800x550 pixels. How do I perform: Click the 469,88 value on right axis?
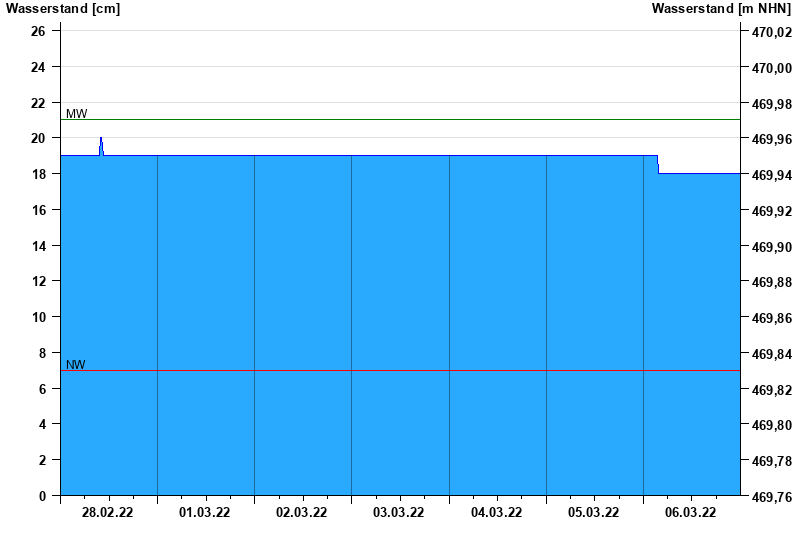(772, 282)
